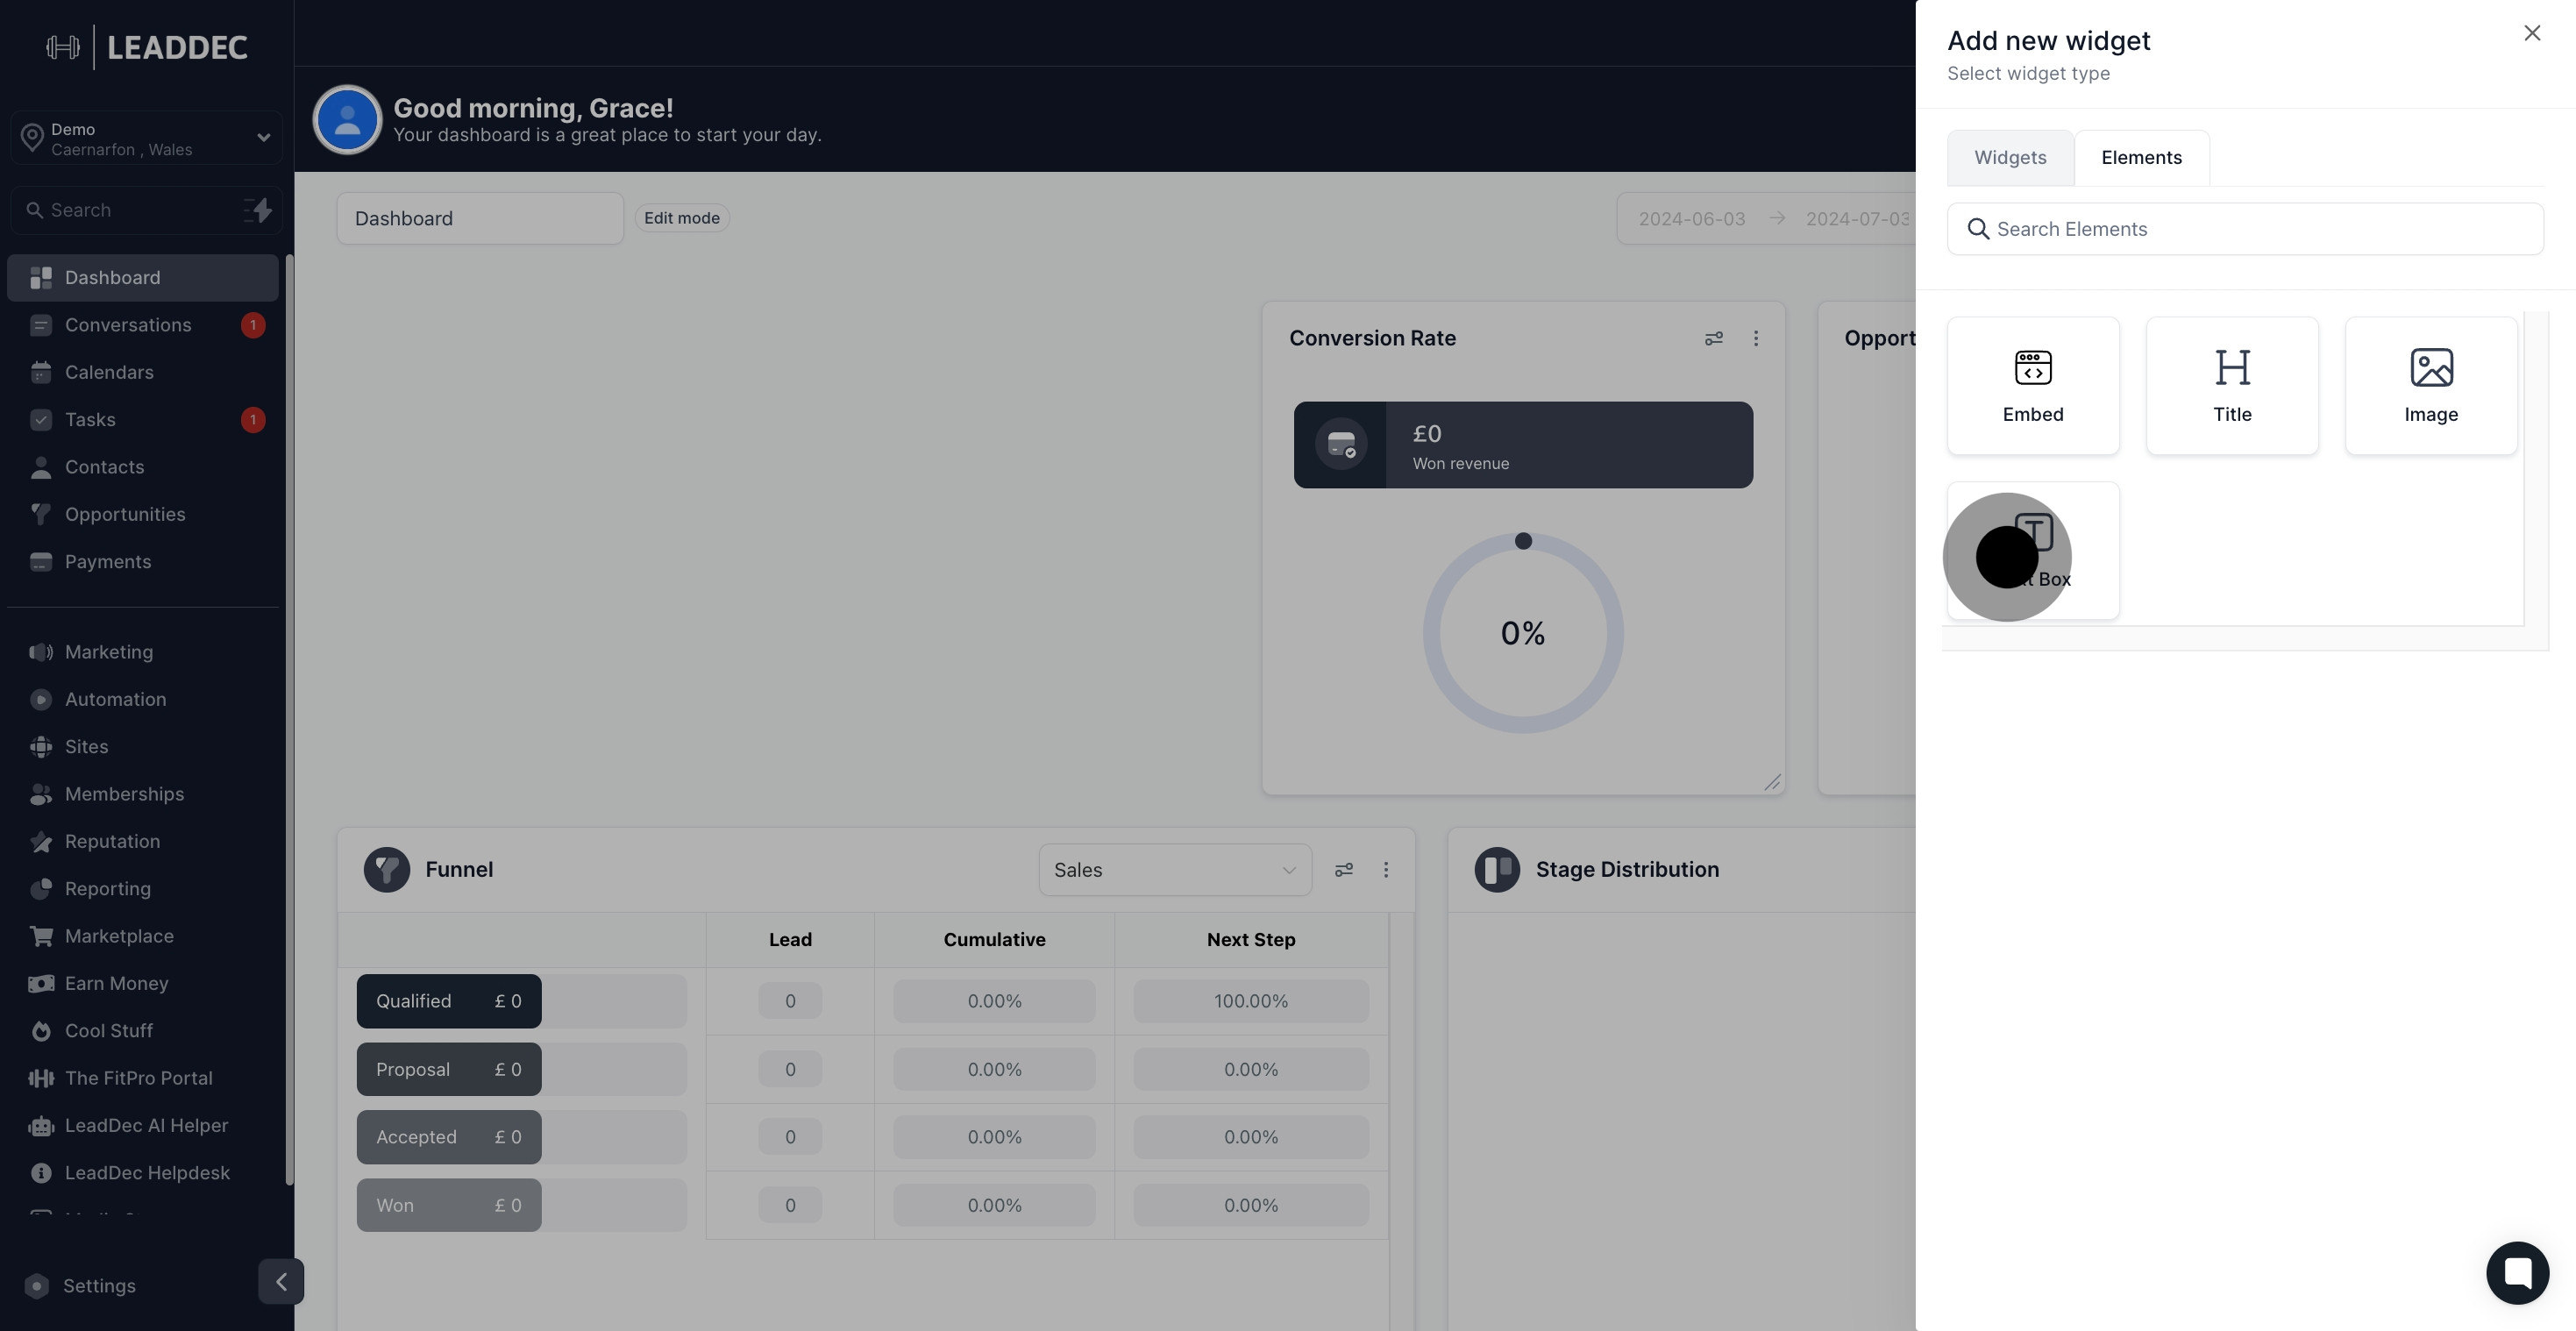Click the 2024-06-03 start date
Image resolution: width=2576 pixels, height=1331 pixels.
point(1692,219)
